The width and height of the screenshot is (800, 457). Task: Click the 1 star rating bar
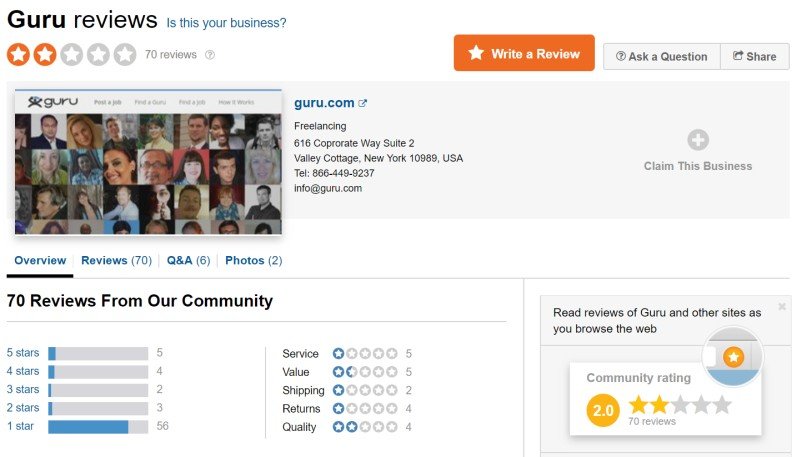coord(98,427)
